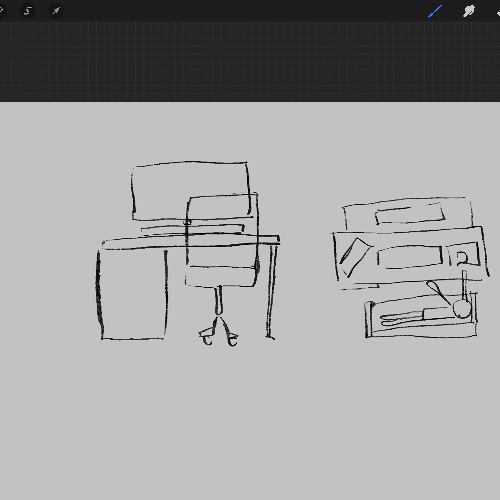Open the Adjustments wand at the toolbar edge

pyautogui.click(x=1, y=11)
